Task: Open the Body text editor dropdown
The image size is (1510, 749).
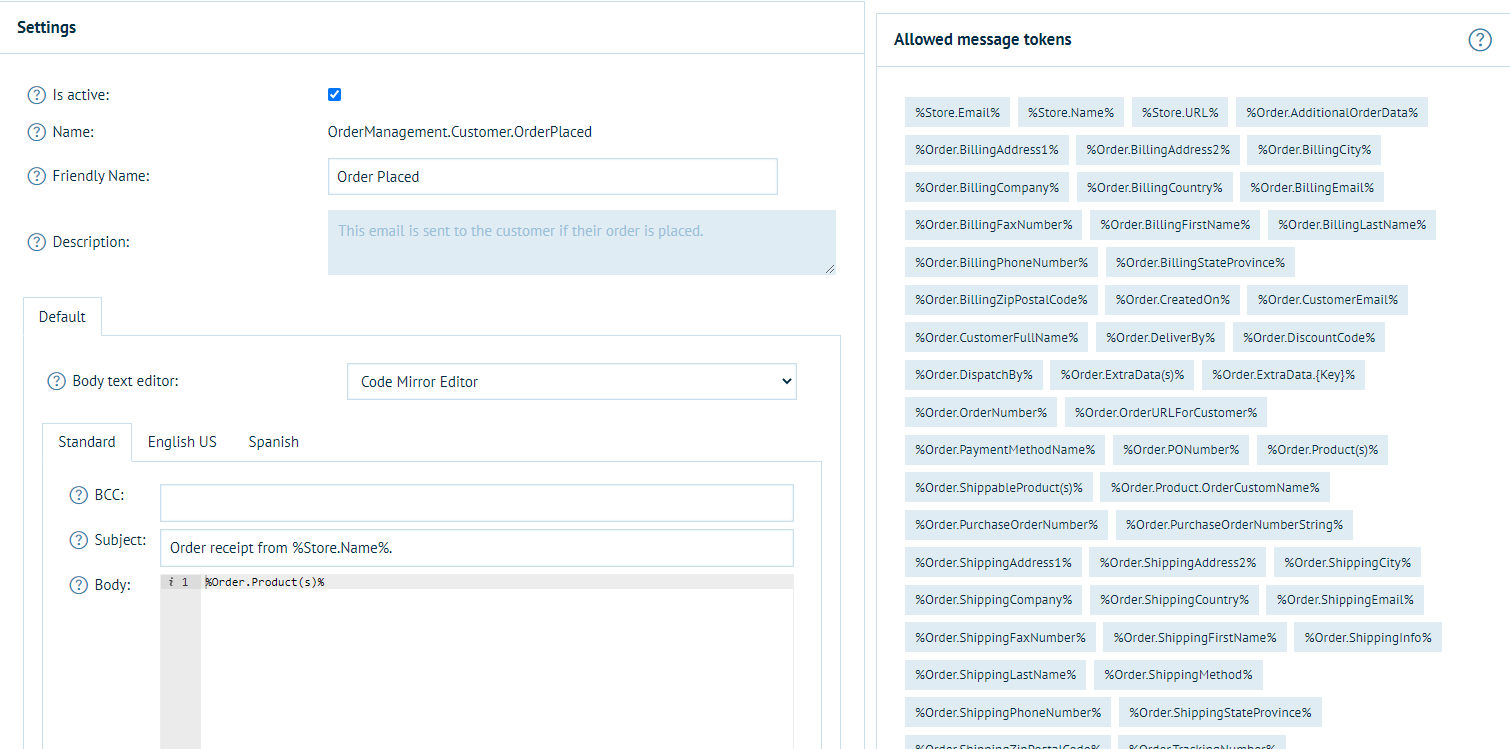Action: point(571,381)
